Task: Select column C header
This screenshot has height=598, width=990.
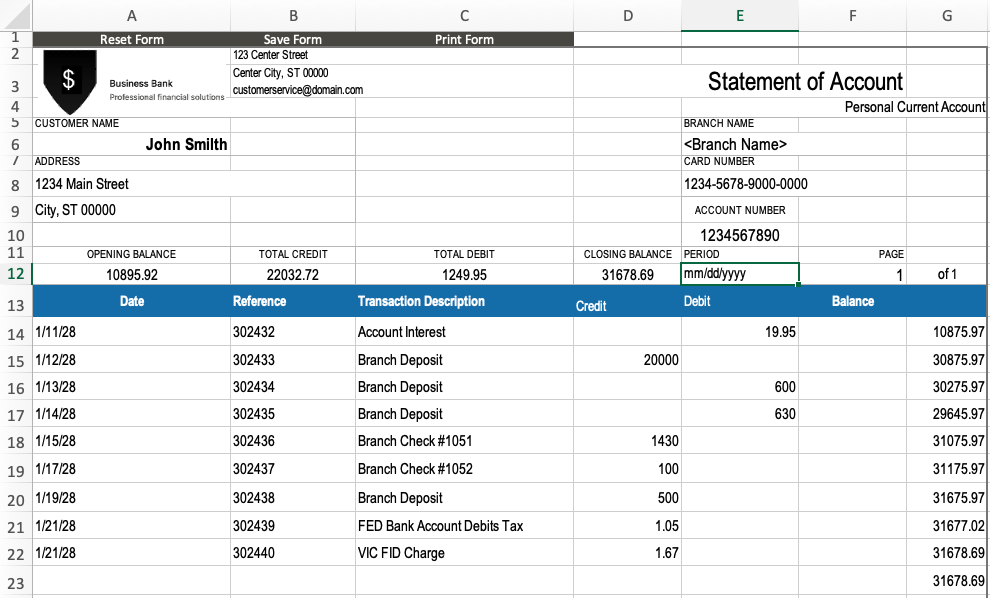Action: coord(464,16)
